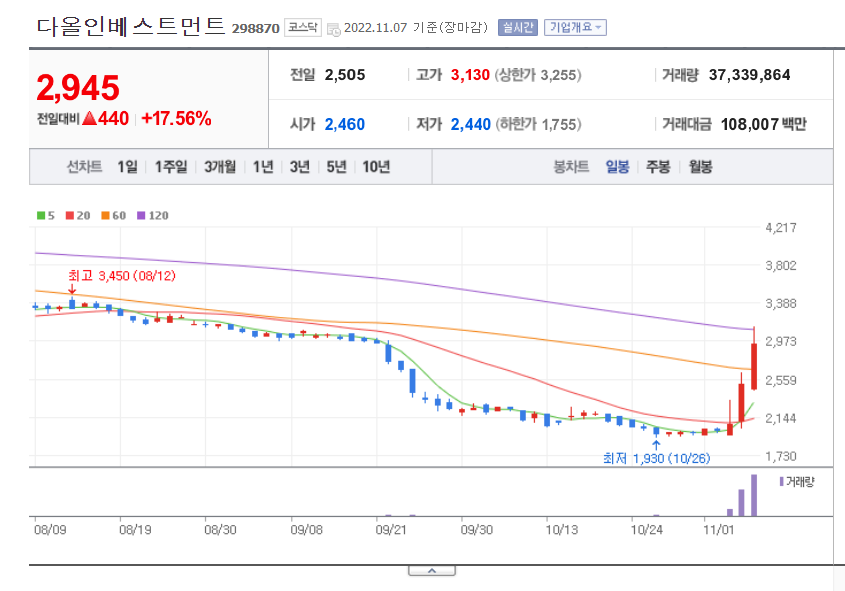Screen dimensions: 845x591
Task: Select the 1일 line chart tab
Action: [128, 167]
